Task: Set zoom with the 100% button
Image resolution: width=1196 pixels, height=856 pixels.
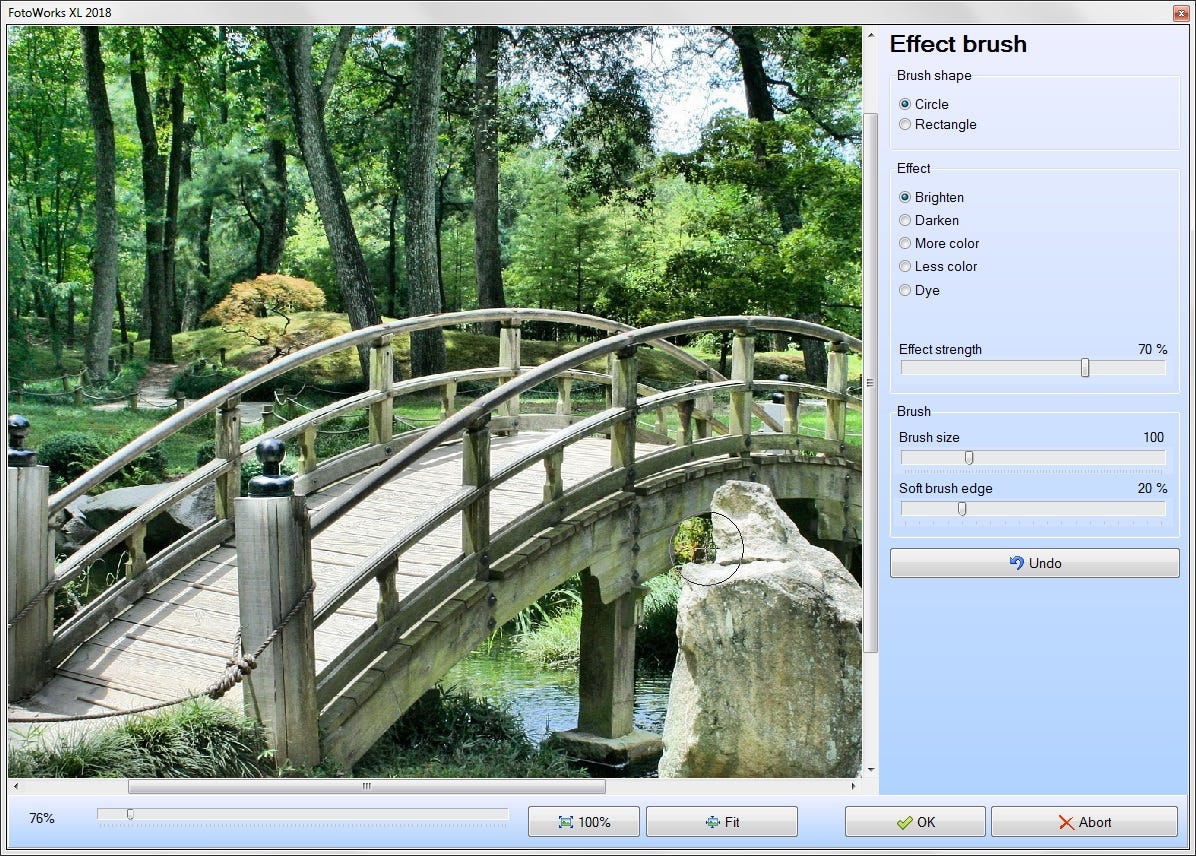Action: coord(584,822)
